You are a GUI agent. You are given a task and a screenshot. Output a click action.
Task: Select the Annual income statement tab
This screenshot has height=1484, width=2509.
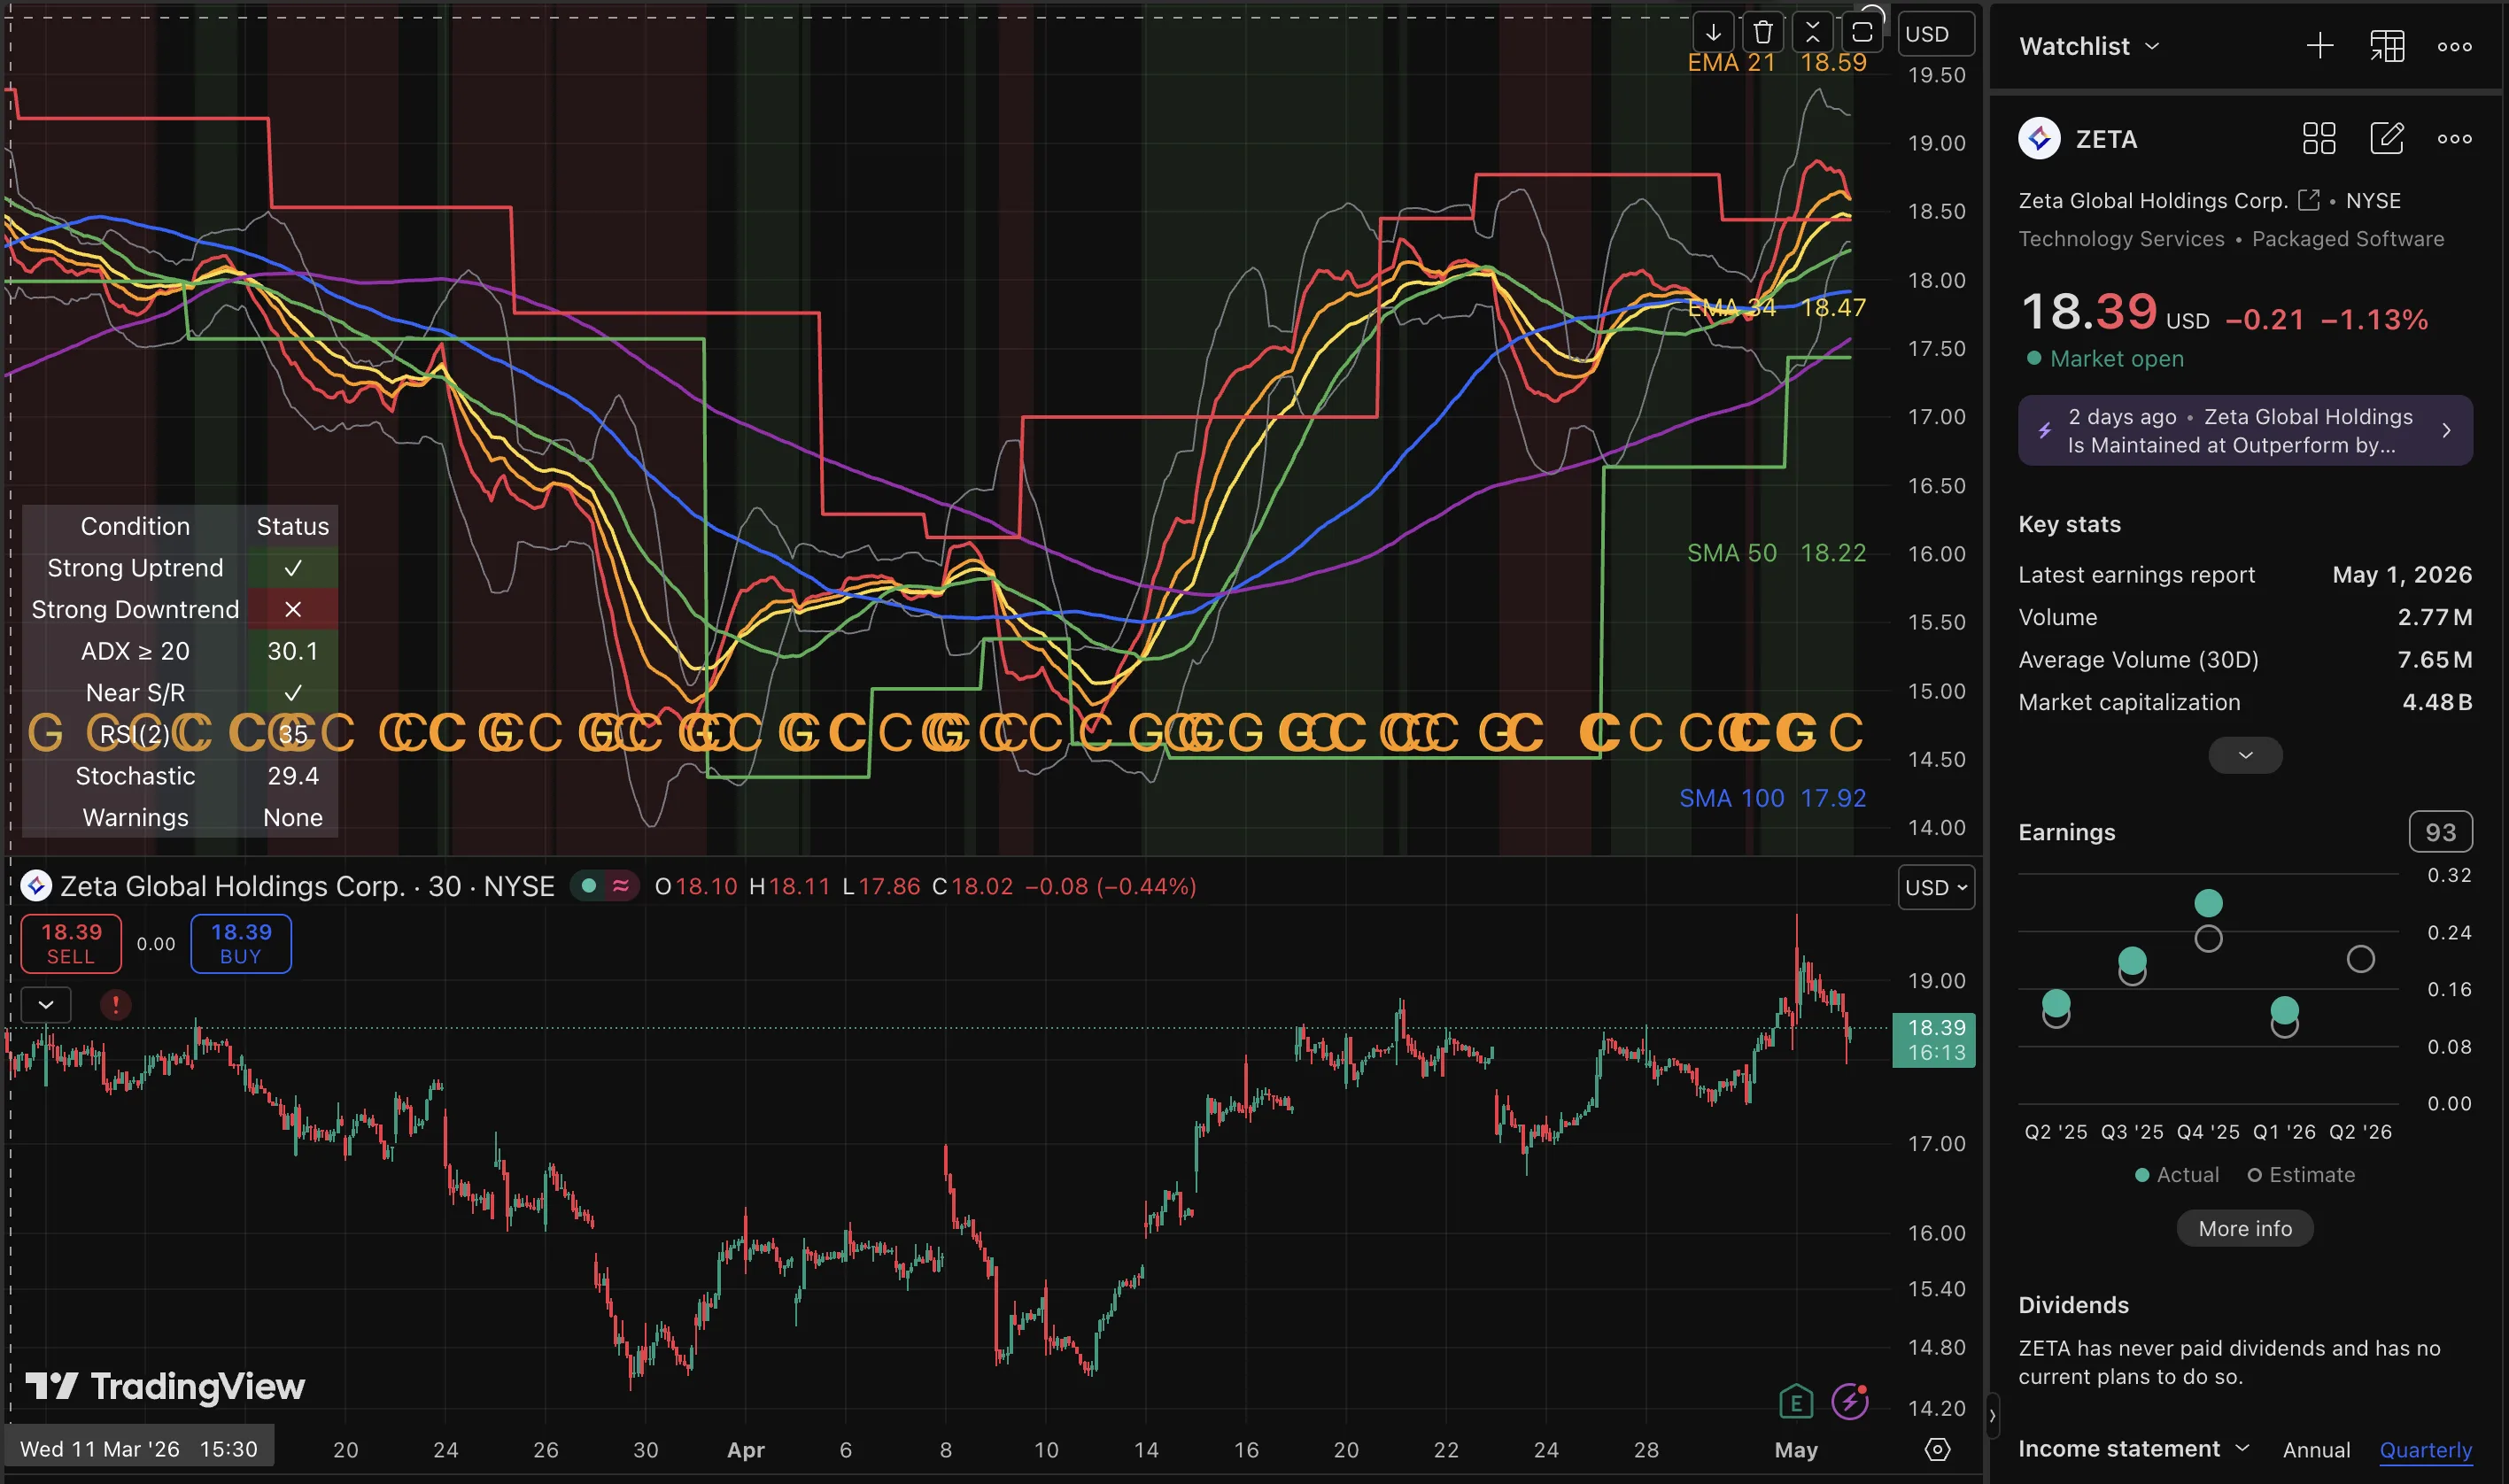[x=2316, y=1449]
